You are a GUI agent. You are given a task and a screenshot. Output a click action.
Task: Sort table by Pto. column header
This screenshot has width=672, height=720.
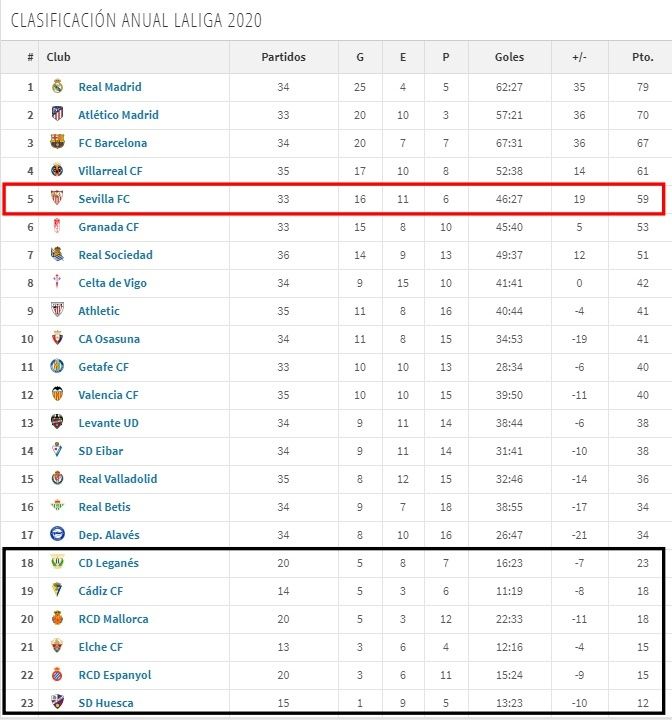click(644, 57)
